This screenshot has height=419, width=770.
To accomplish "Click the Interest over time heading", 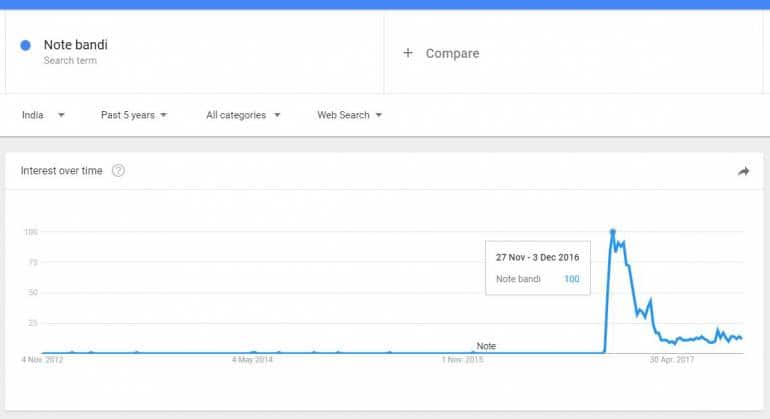I will tap(62, 171).
